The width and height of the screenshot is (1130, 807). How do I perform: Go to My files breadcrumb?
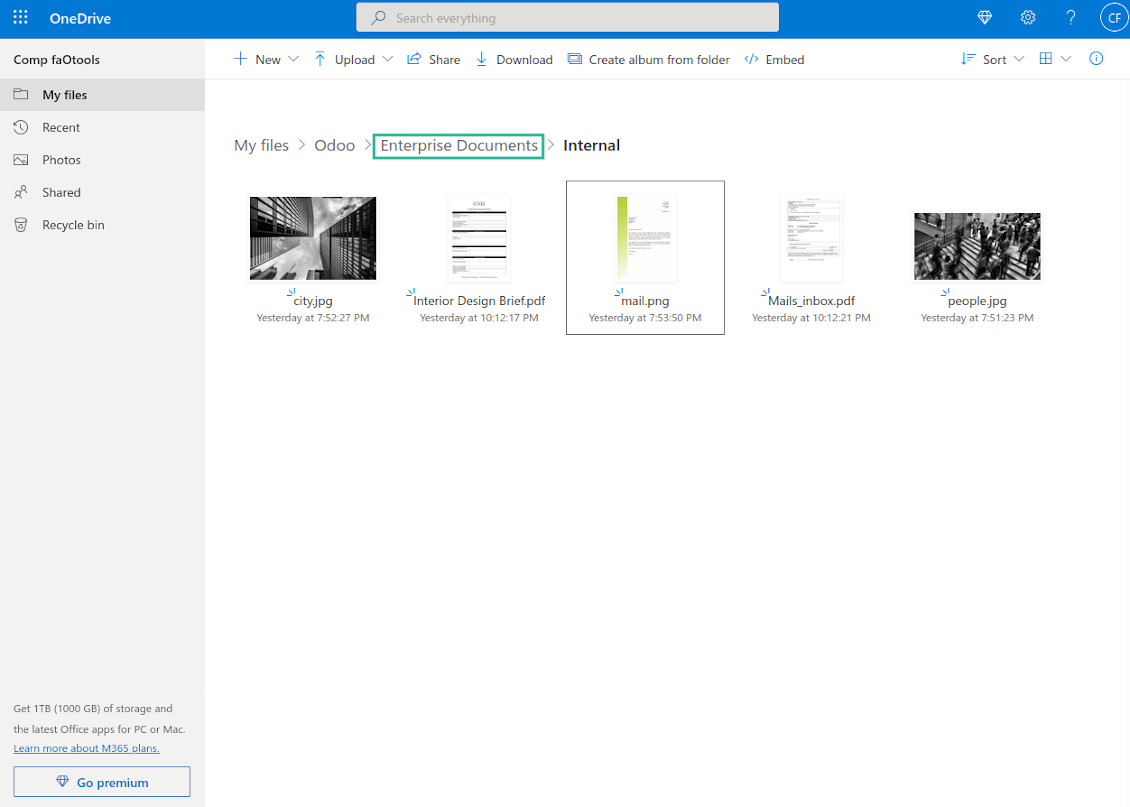[261, 146]
